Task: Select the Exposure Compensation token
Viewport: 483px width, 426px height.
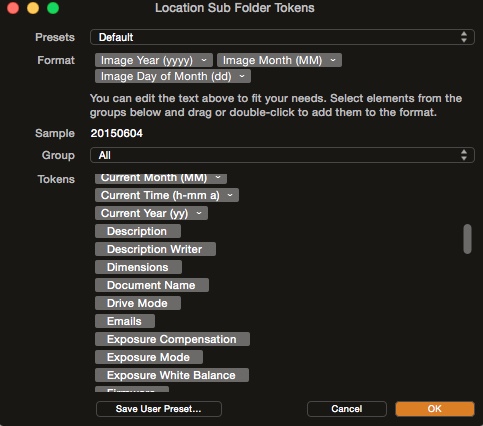Action: click(x=172, y=339)
